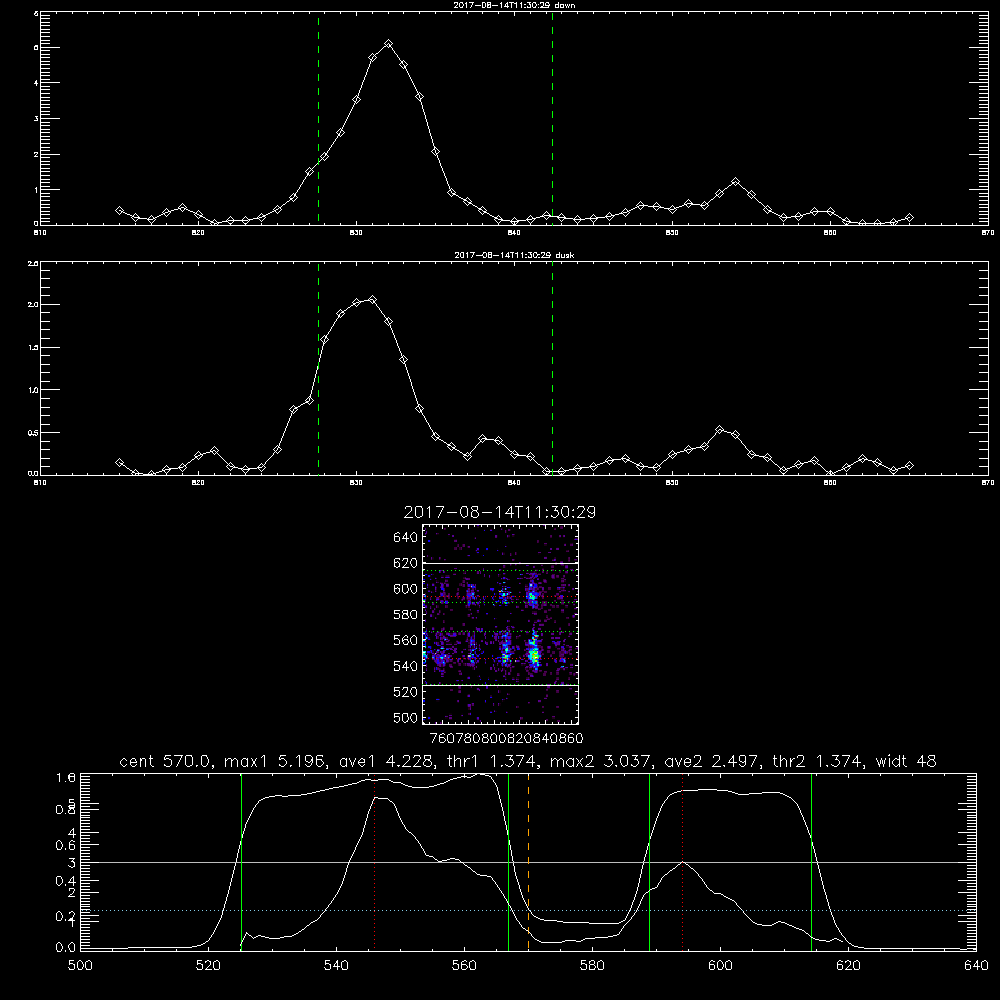Image resolution: width=1000 pixels, height=1000 pixels.
Task: Click x-axis label 580 of the bottom plot
Action: 592,966
